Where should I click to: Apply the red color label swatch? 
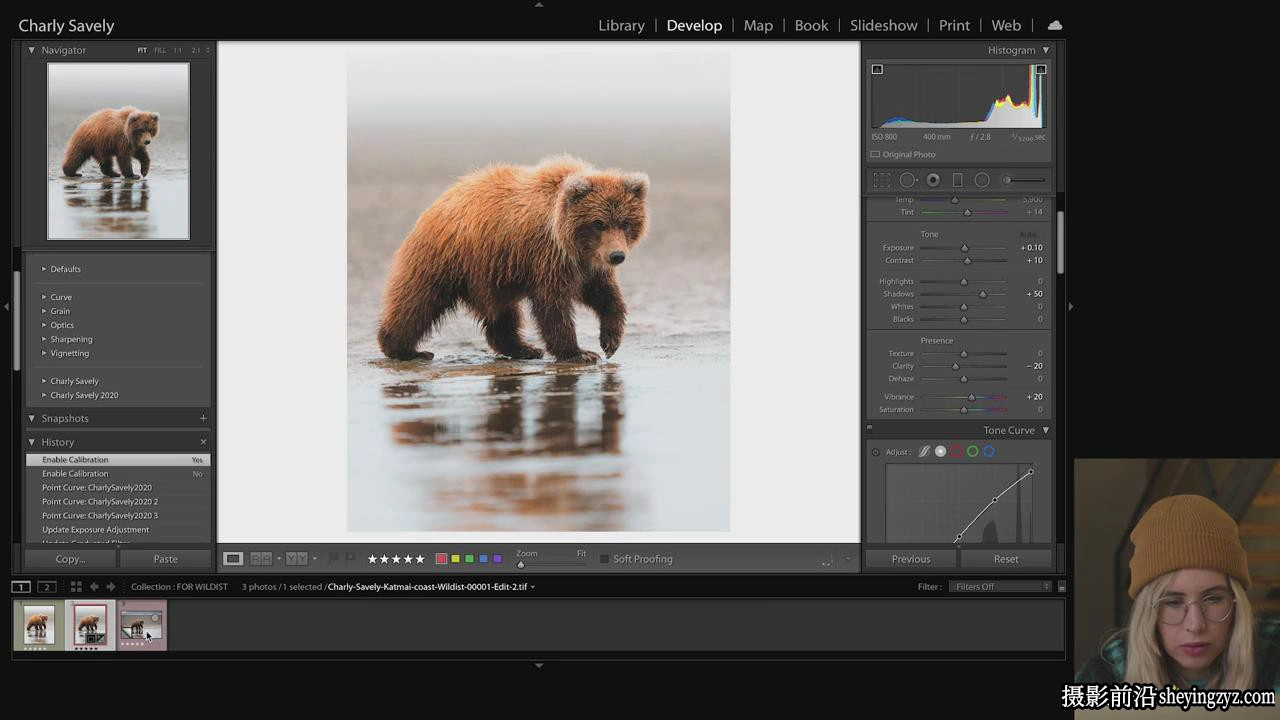click(441, 559)
